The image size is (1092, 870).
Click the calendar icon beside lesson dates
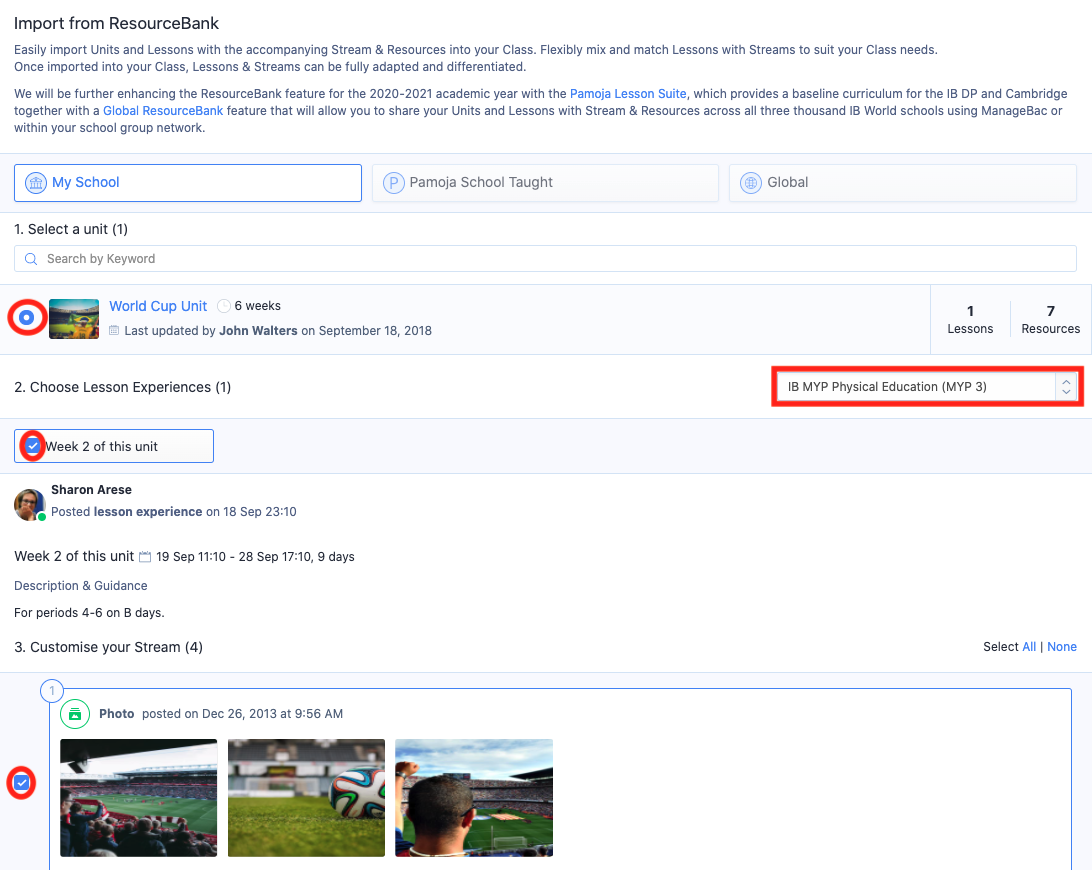coord(145,557)
